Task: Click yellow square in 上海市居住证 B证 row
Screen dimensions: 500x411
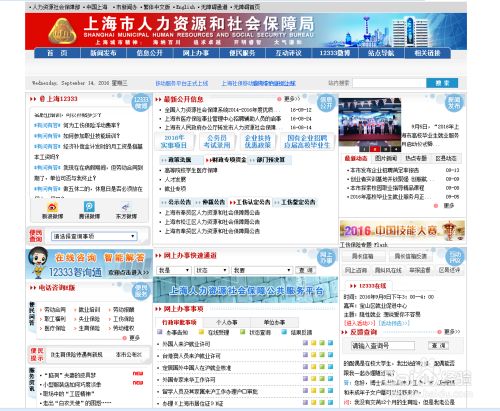Action: (x=313, y=403)
